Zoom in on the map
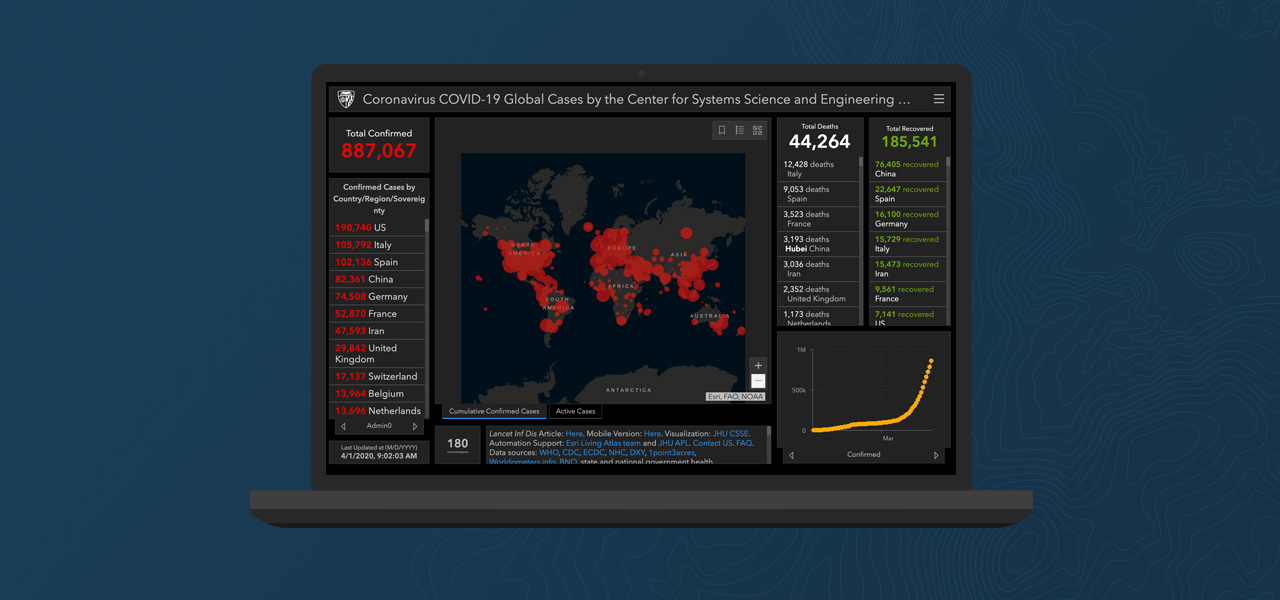The width and height of the screenshot is (1280, 600). tap(758, 366)
